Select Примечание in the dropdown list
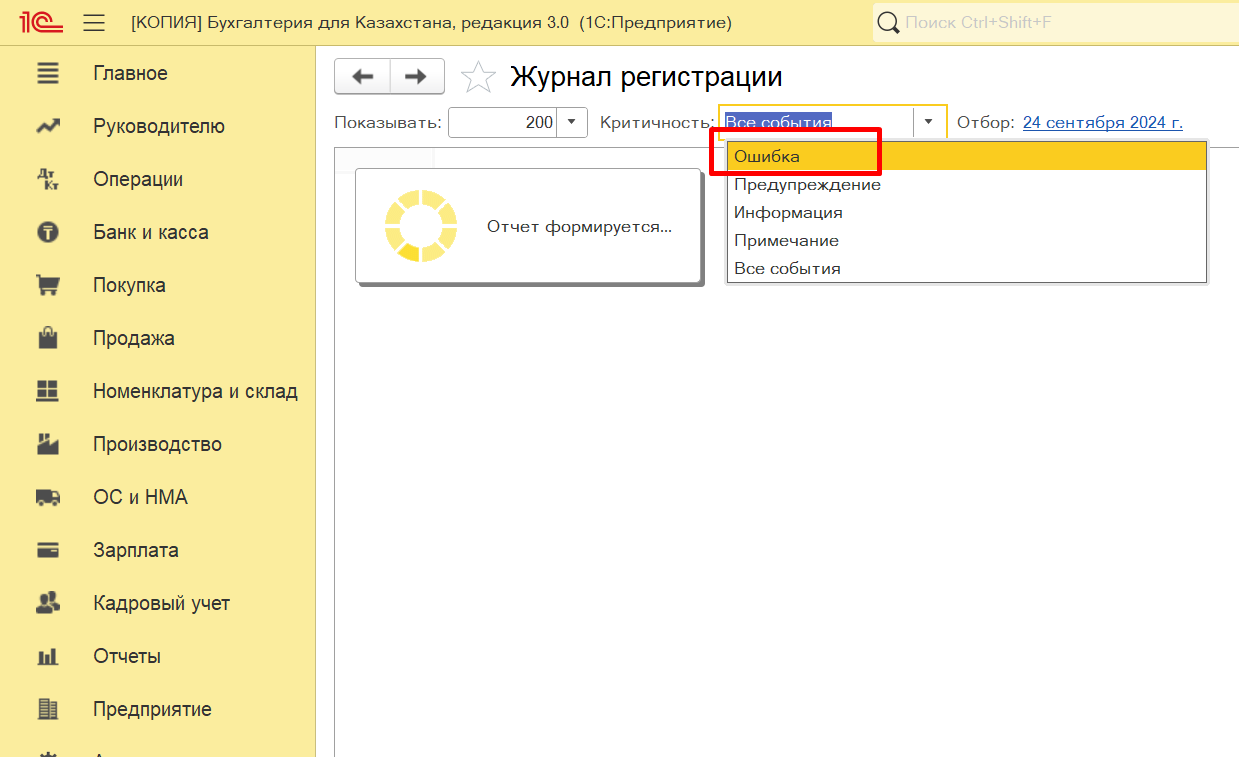1239x757 pixels. coord(967,240)
